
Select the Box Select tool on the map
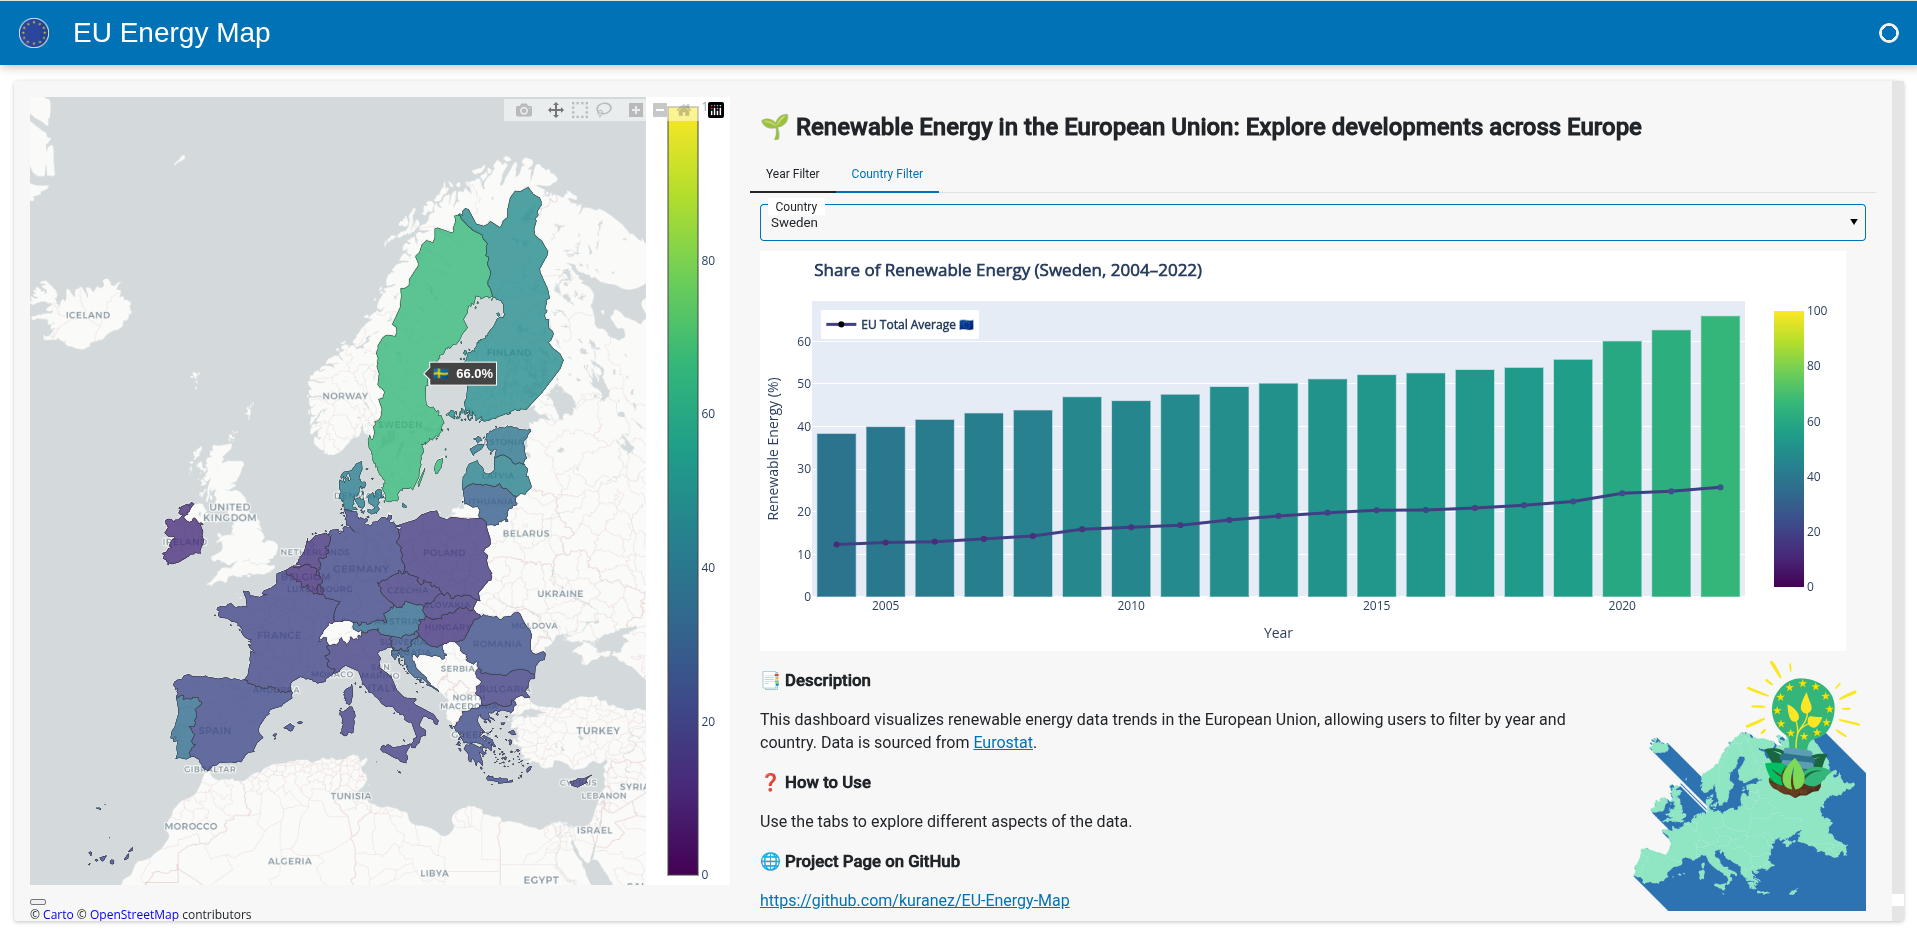click(580, 110)
